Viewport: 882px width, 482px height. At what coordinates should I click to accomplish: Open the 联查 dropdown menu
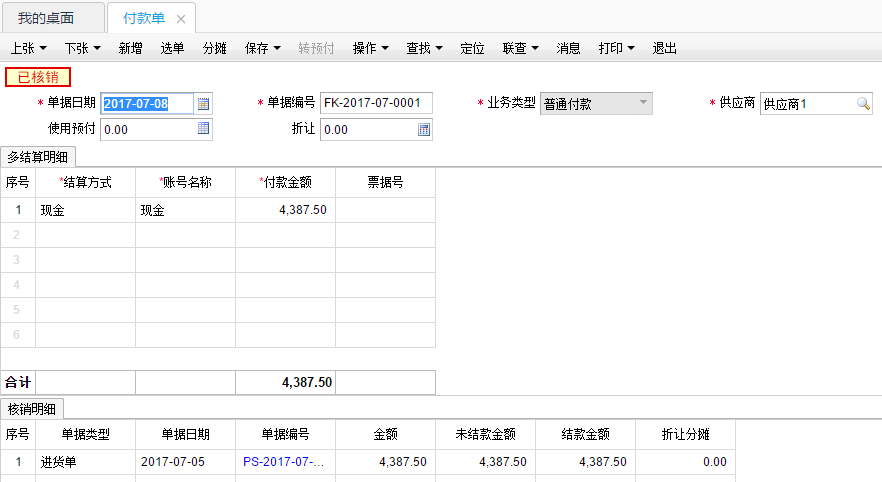pos(520,48)
